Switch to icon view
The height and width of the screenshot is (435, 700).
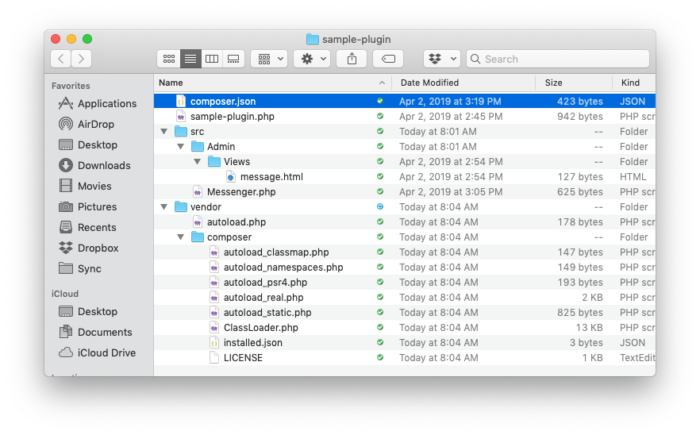[x=169, y=59]
